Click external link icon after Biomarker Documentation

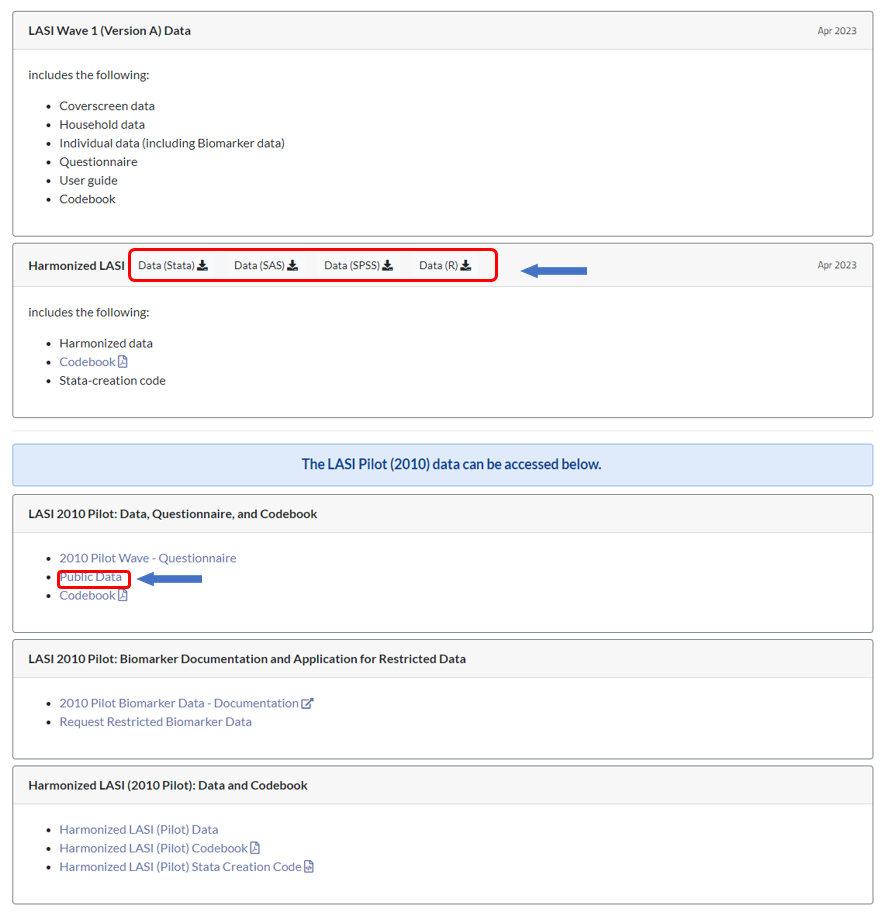point(307,703)
